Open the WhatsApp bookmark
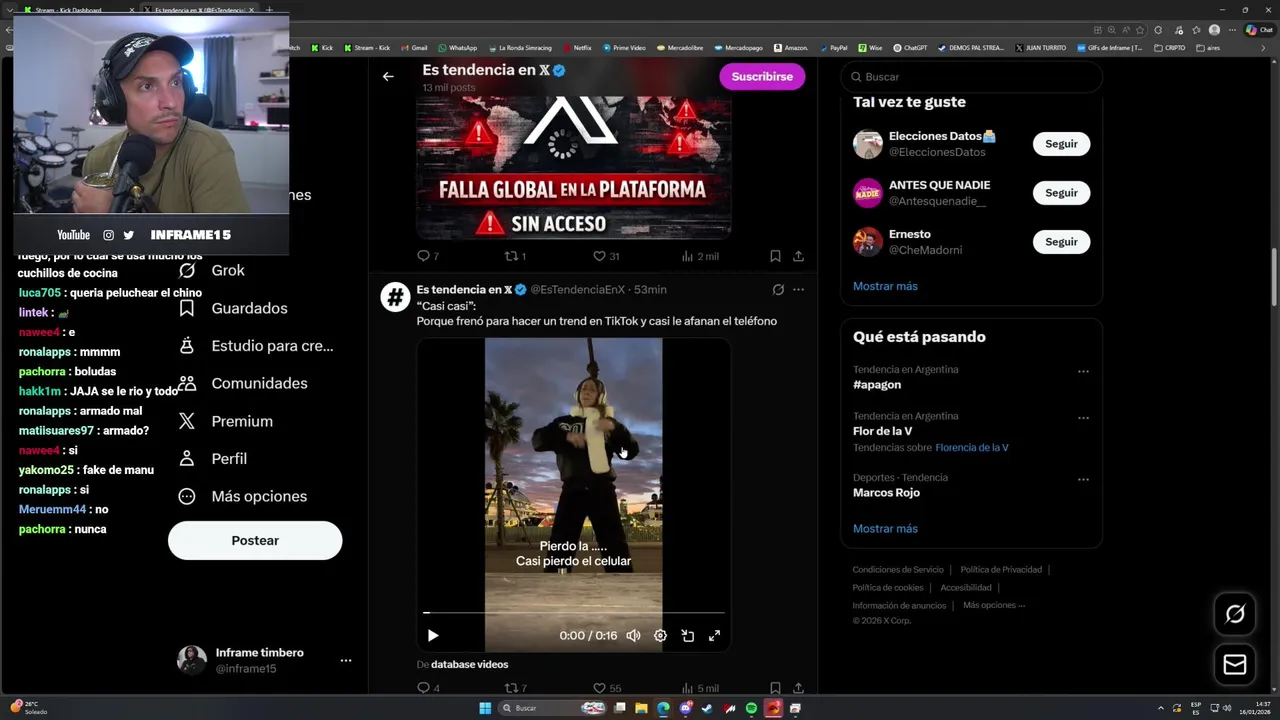 coord(457,48)
